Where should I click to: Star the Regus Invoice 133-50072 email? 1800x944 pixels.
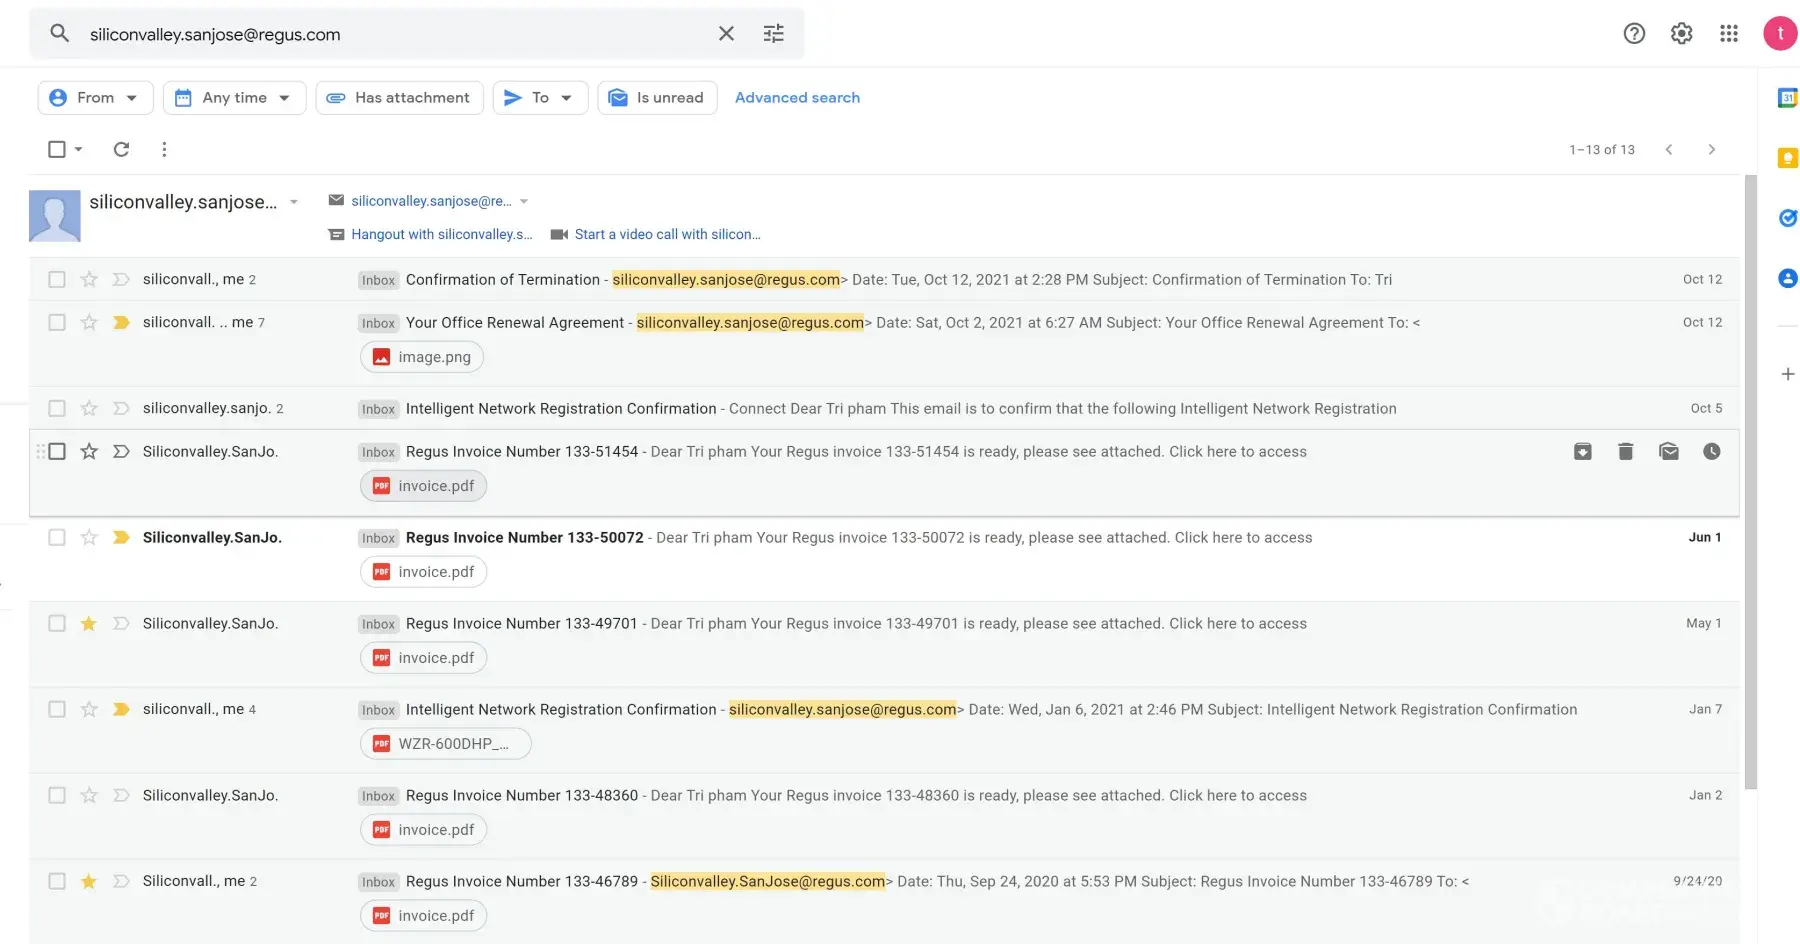click(89, 538)
